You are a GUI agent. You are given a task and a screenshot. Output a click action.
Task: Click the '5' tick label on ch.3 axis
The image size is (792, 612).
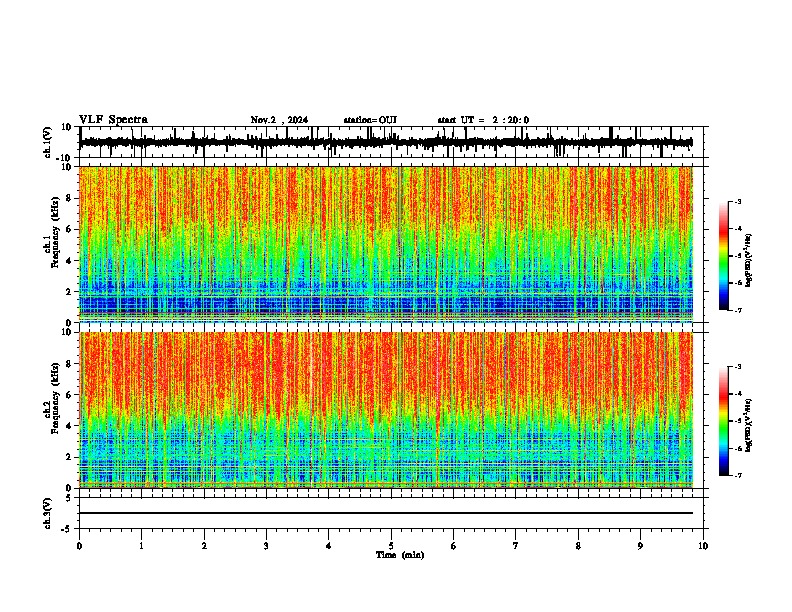pos(69,498)
